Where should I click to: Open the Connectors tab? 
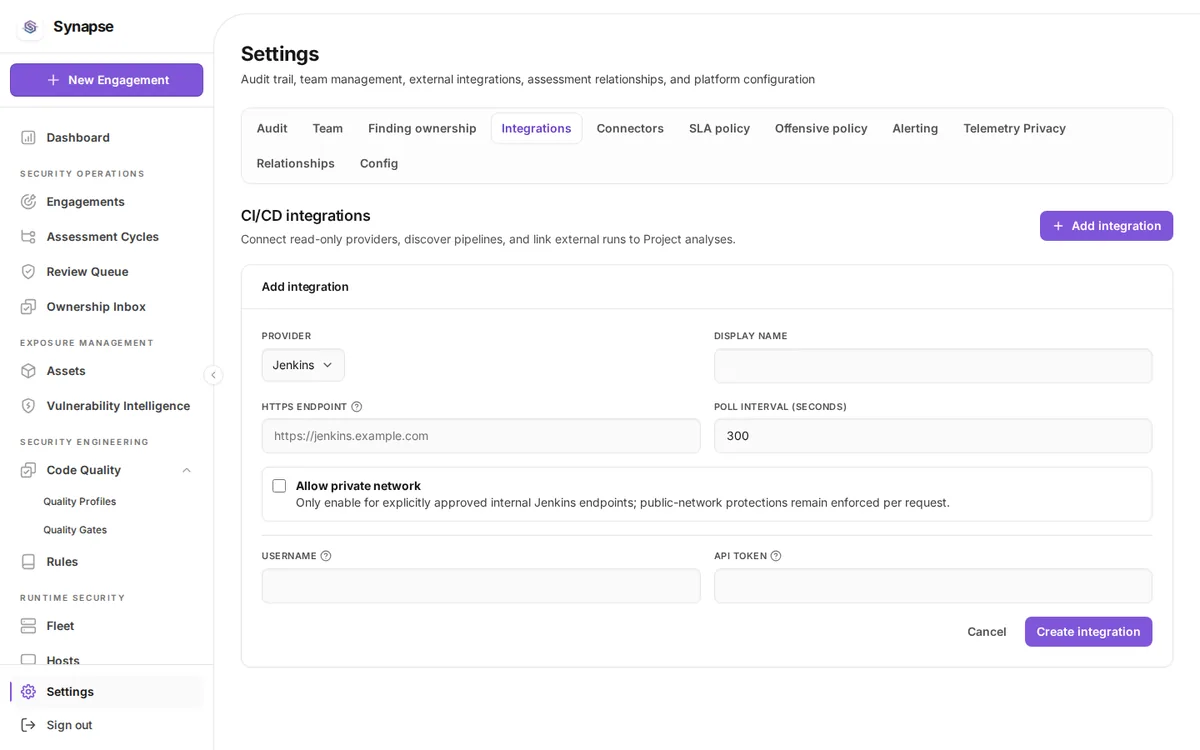click(x=630, y=128)
